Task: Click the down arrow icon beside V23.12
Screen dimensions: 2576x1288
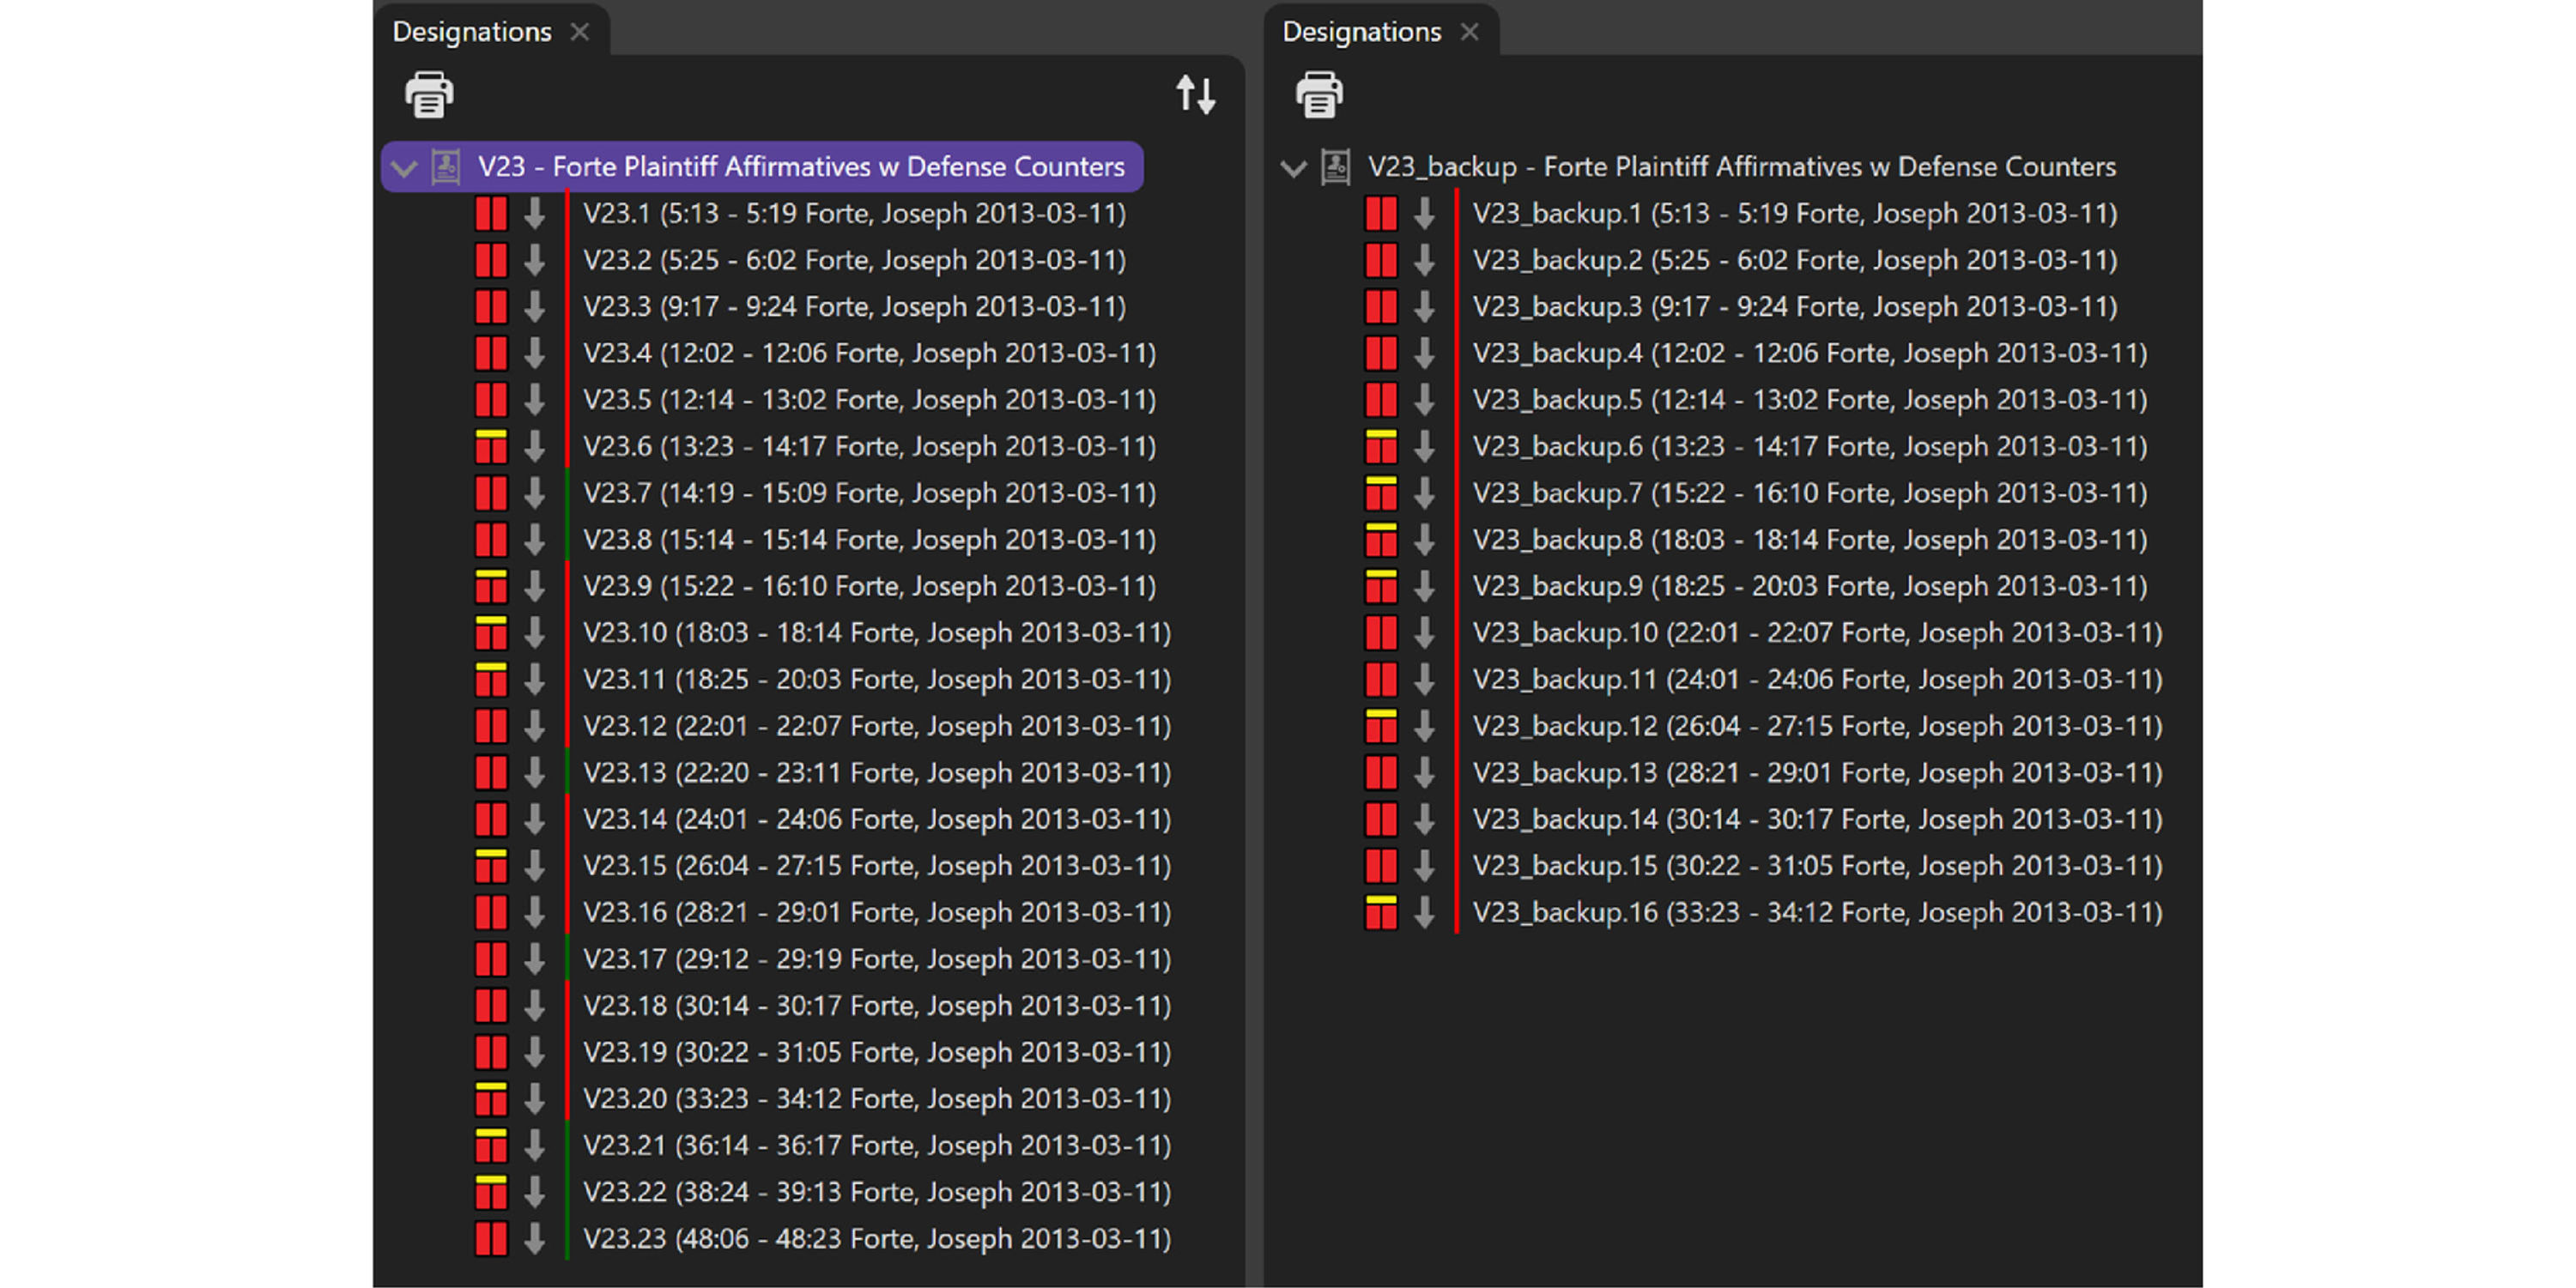Action: point(535,726)
